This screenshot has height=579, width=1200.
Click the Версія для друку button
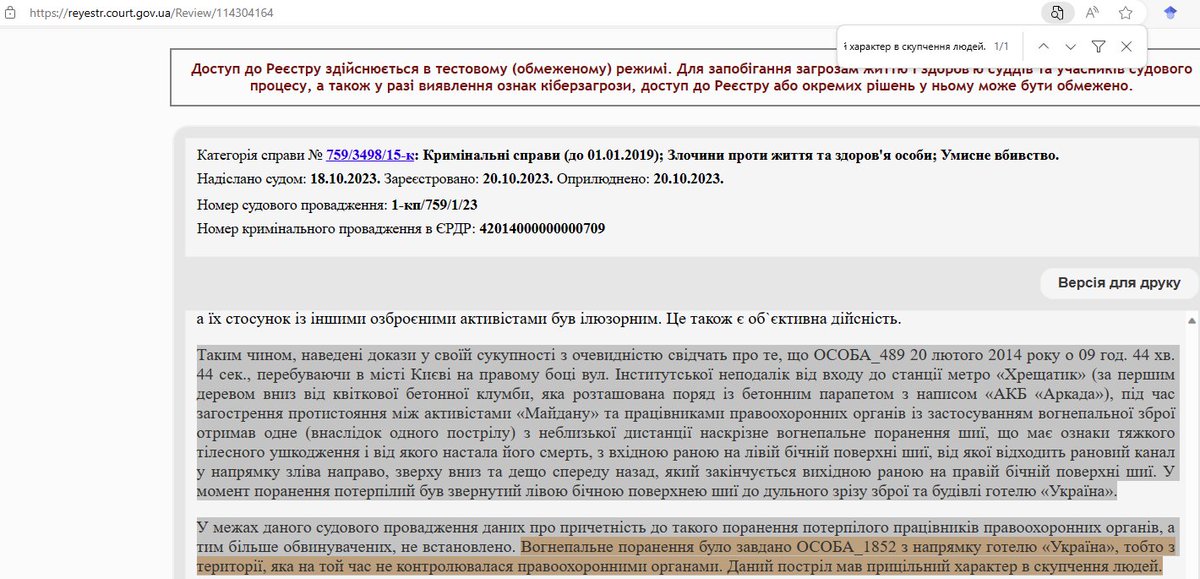coord(1119,283)
